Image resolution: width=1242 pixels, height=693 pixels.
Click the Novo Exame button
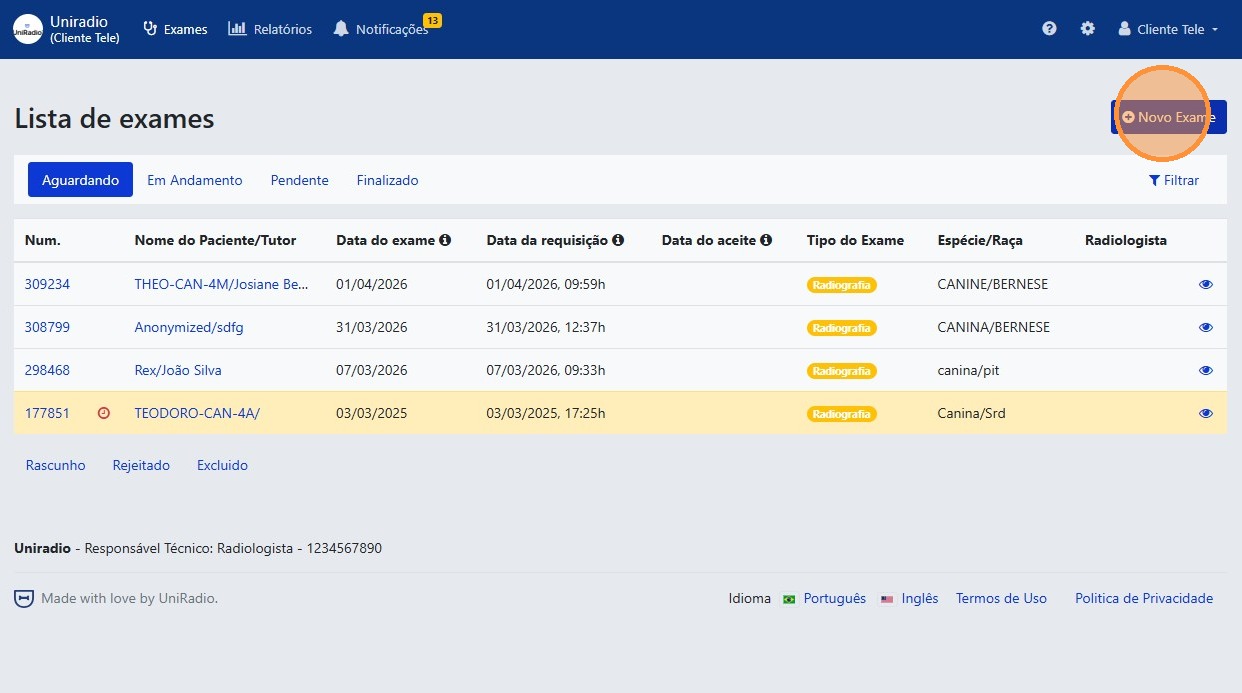pyautogui.click(x=1168, y=117)
